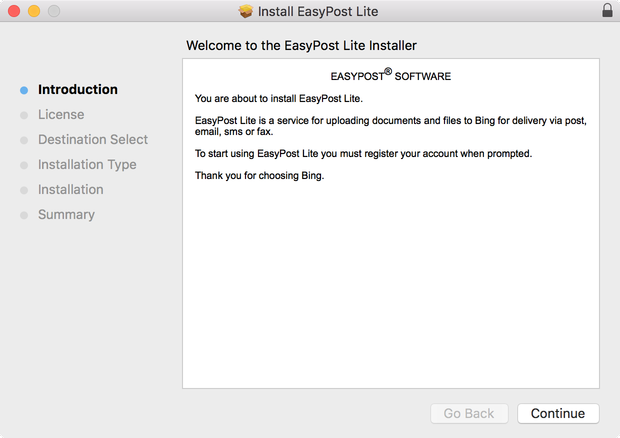The height and width of the screenshot is (438, 620).
Task: Select the Summary step in the sidebar
Action: [66, 215]
